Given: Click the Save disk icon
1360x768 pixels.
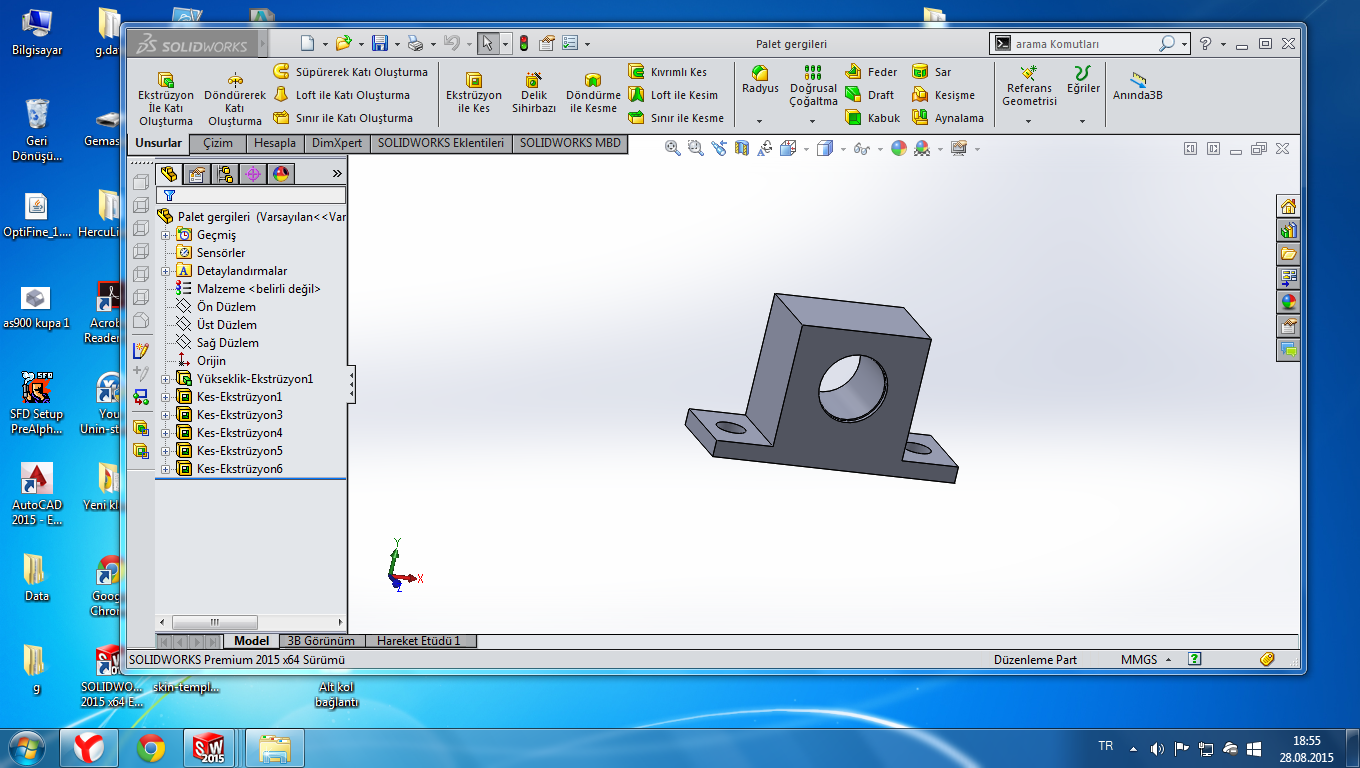Looking at the screenshot, I should click(379, 43).
